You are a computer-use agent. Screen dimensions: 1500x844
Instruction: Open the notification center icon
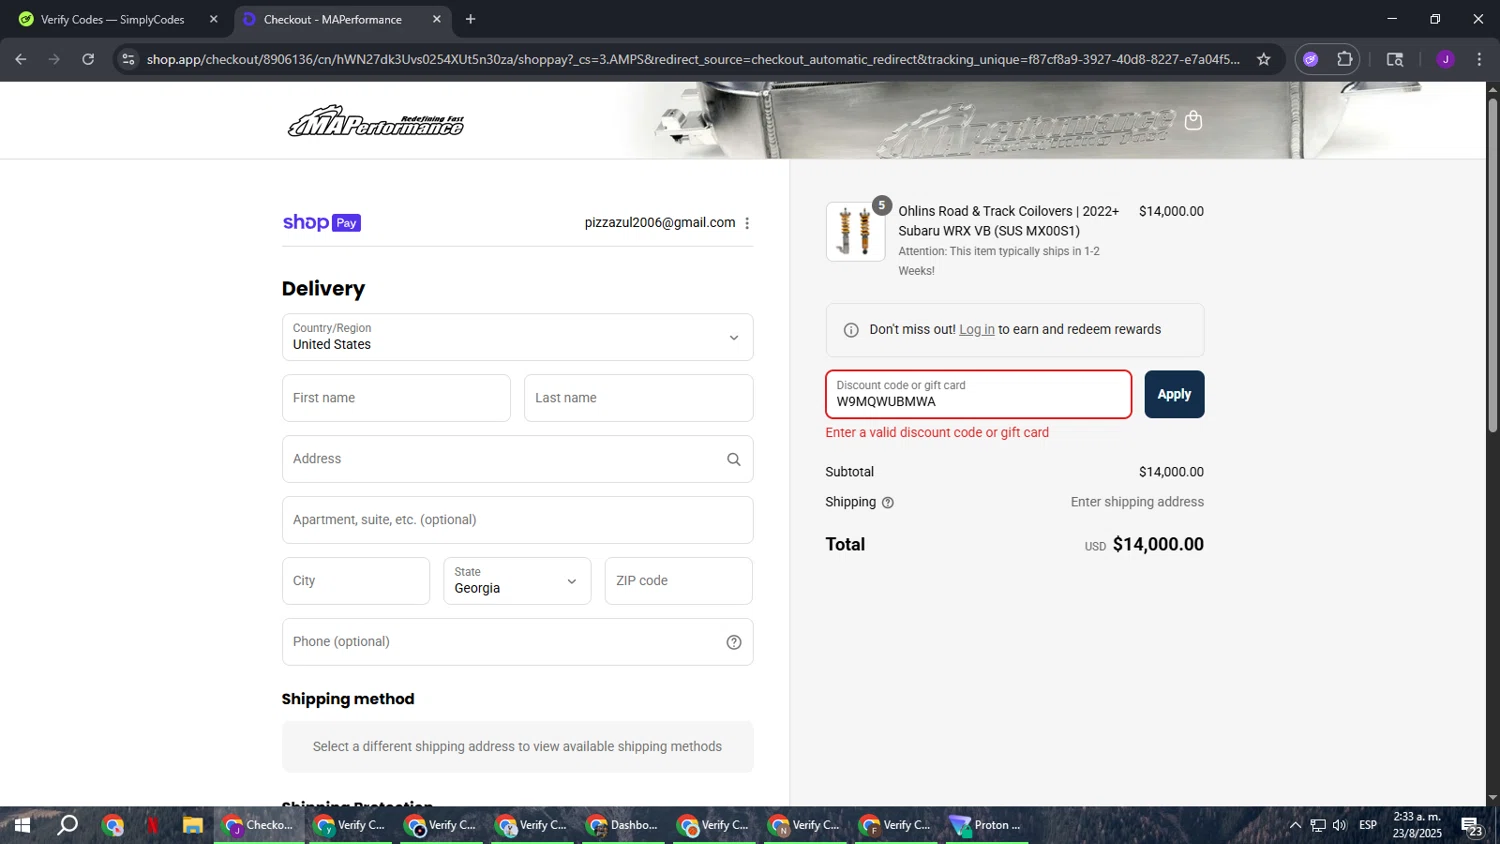click(x=1472, y=826)
